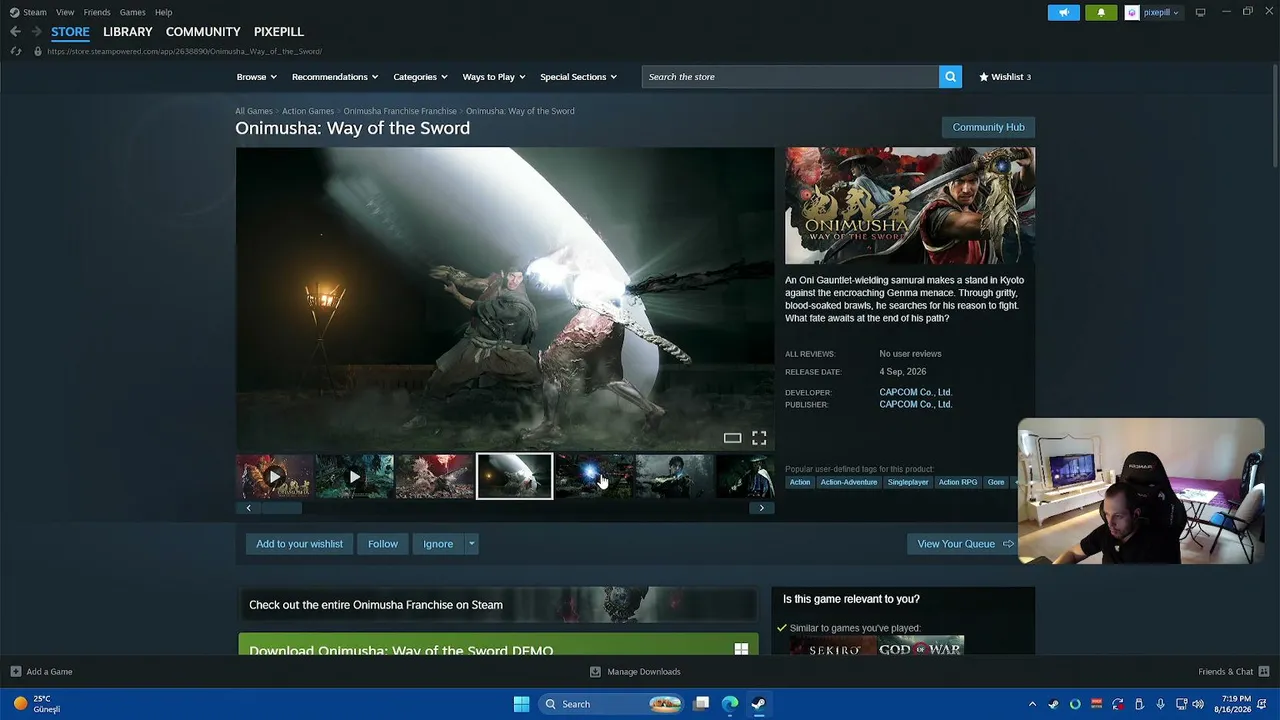Open Task View on the taskbar

point(702,704)
